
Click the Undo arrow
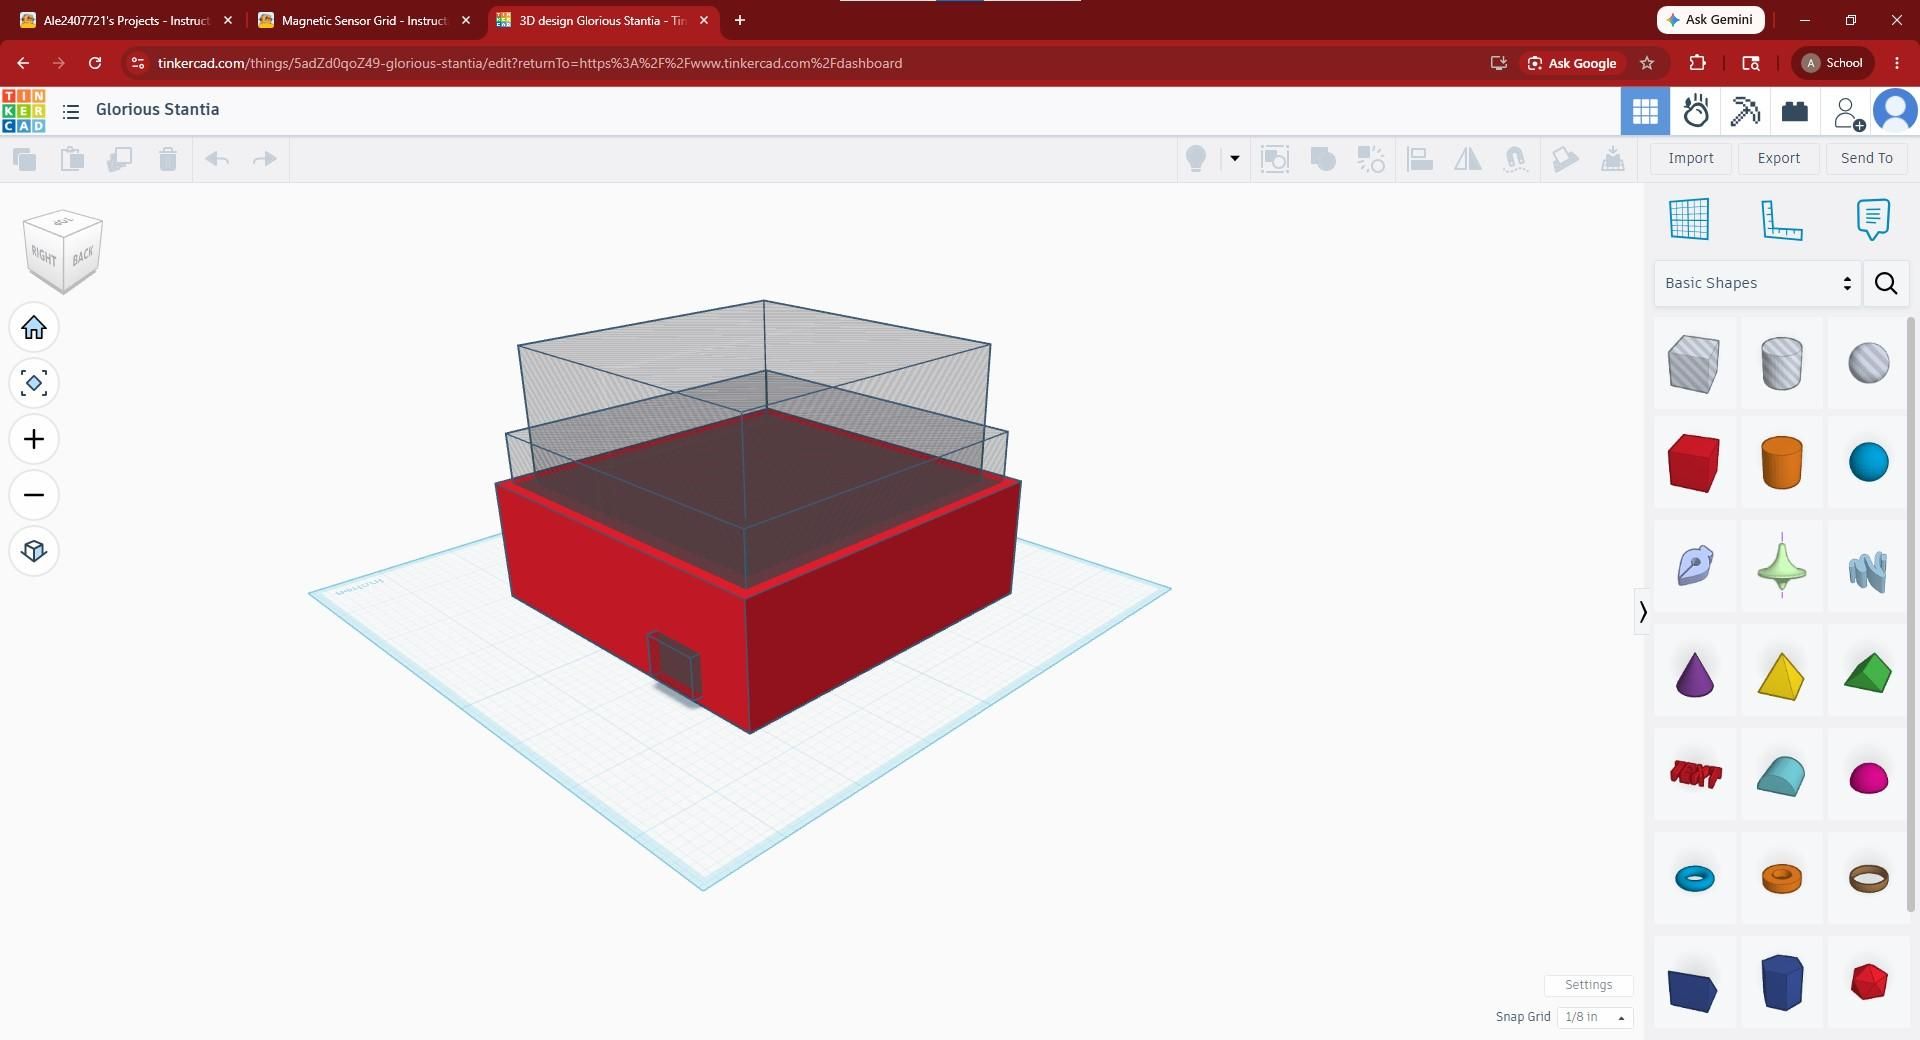tap(217, 159)
